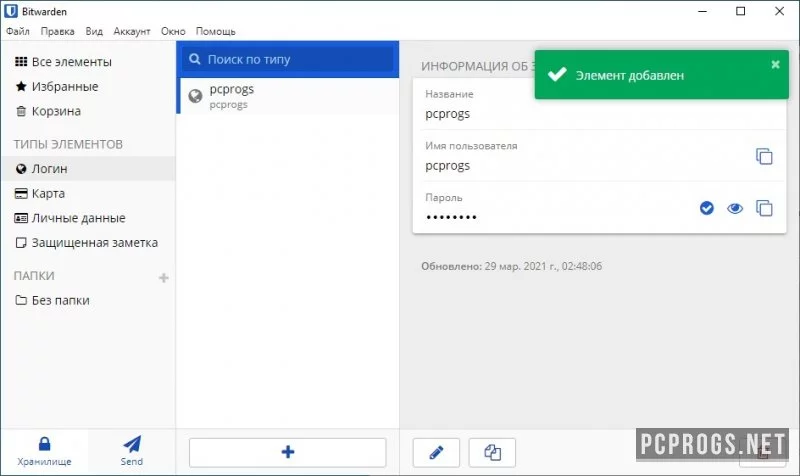Open the Окно menu
This screenshot has height=476, width=800.
[x=173, y=32]
